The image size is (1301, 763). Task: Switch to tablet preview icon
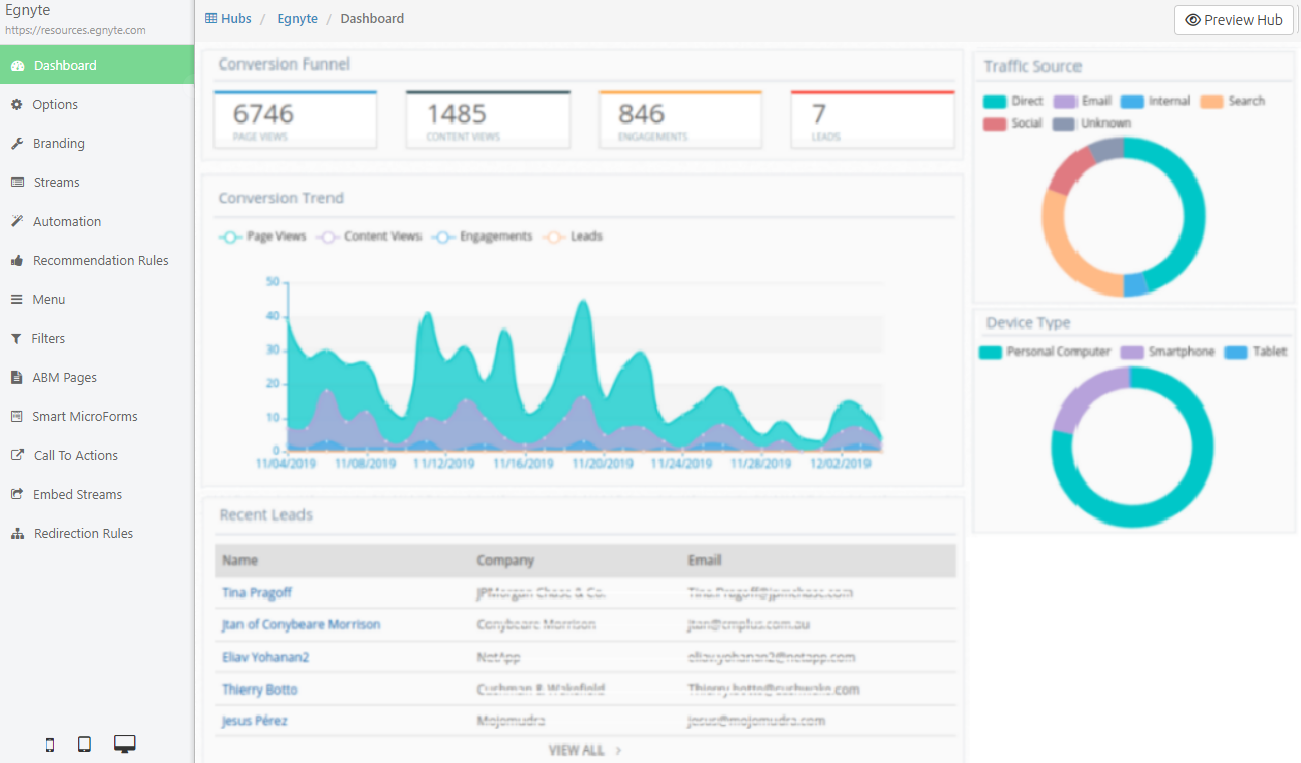(x=85, y=744)
